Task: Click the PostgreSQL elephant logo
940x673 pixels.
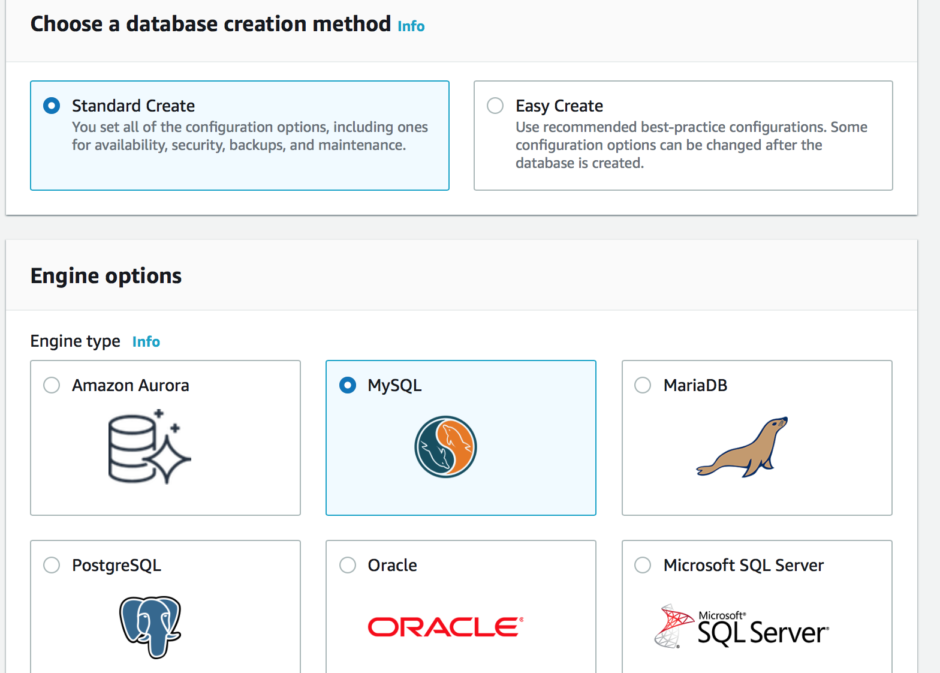Action: (150, 627)
